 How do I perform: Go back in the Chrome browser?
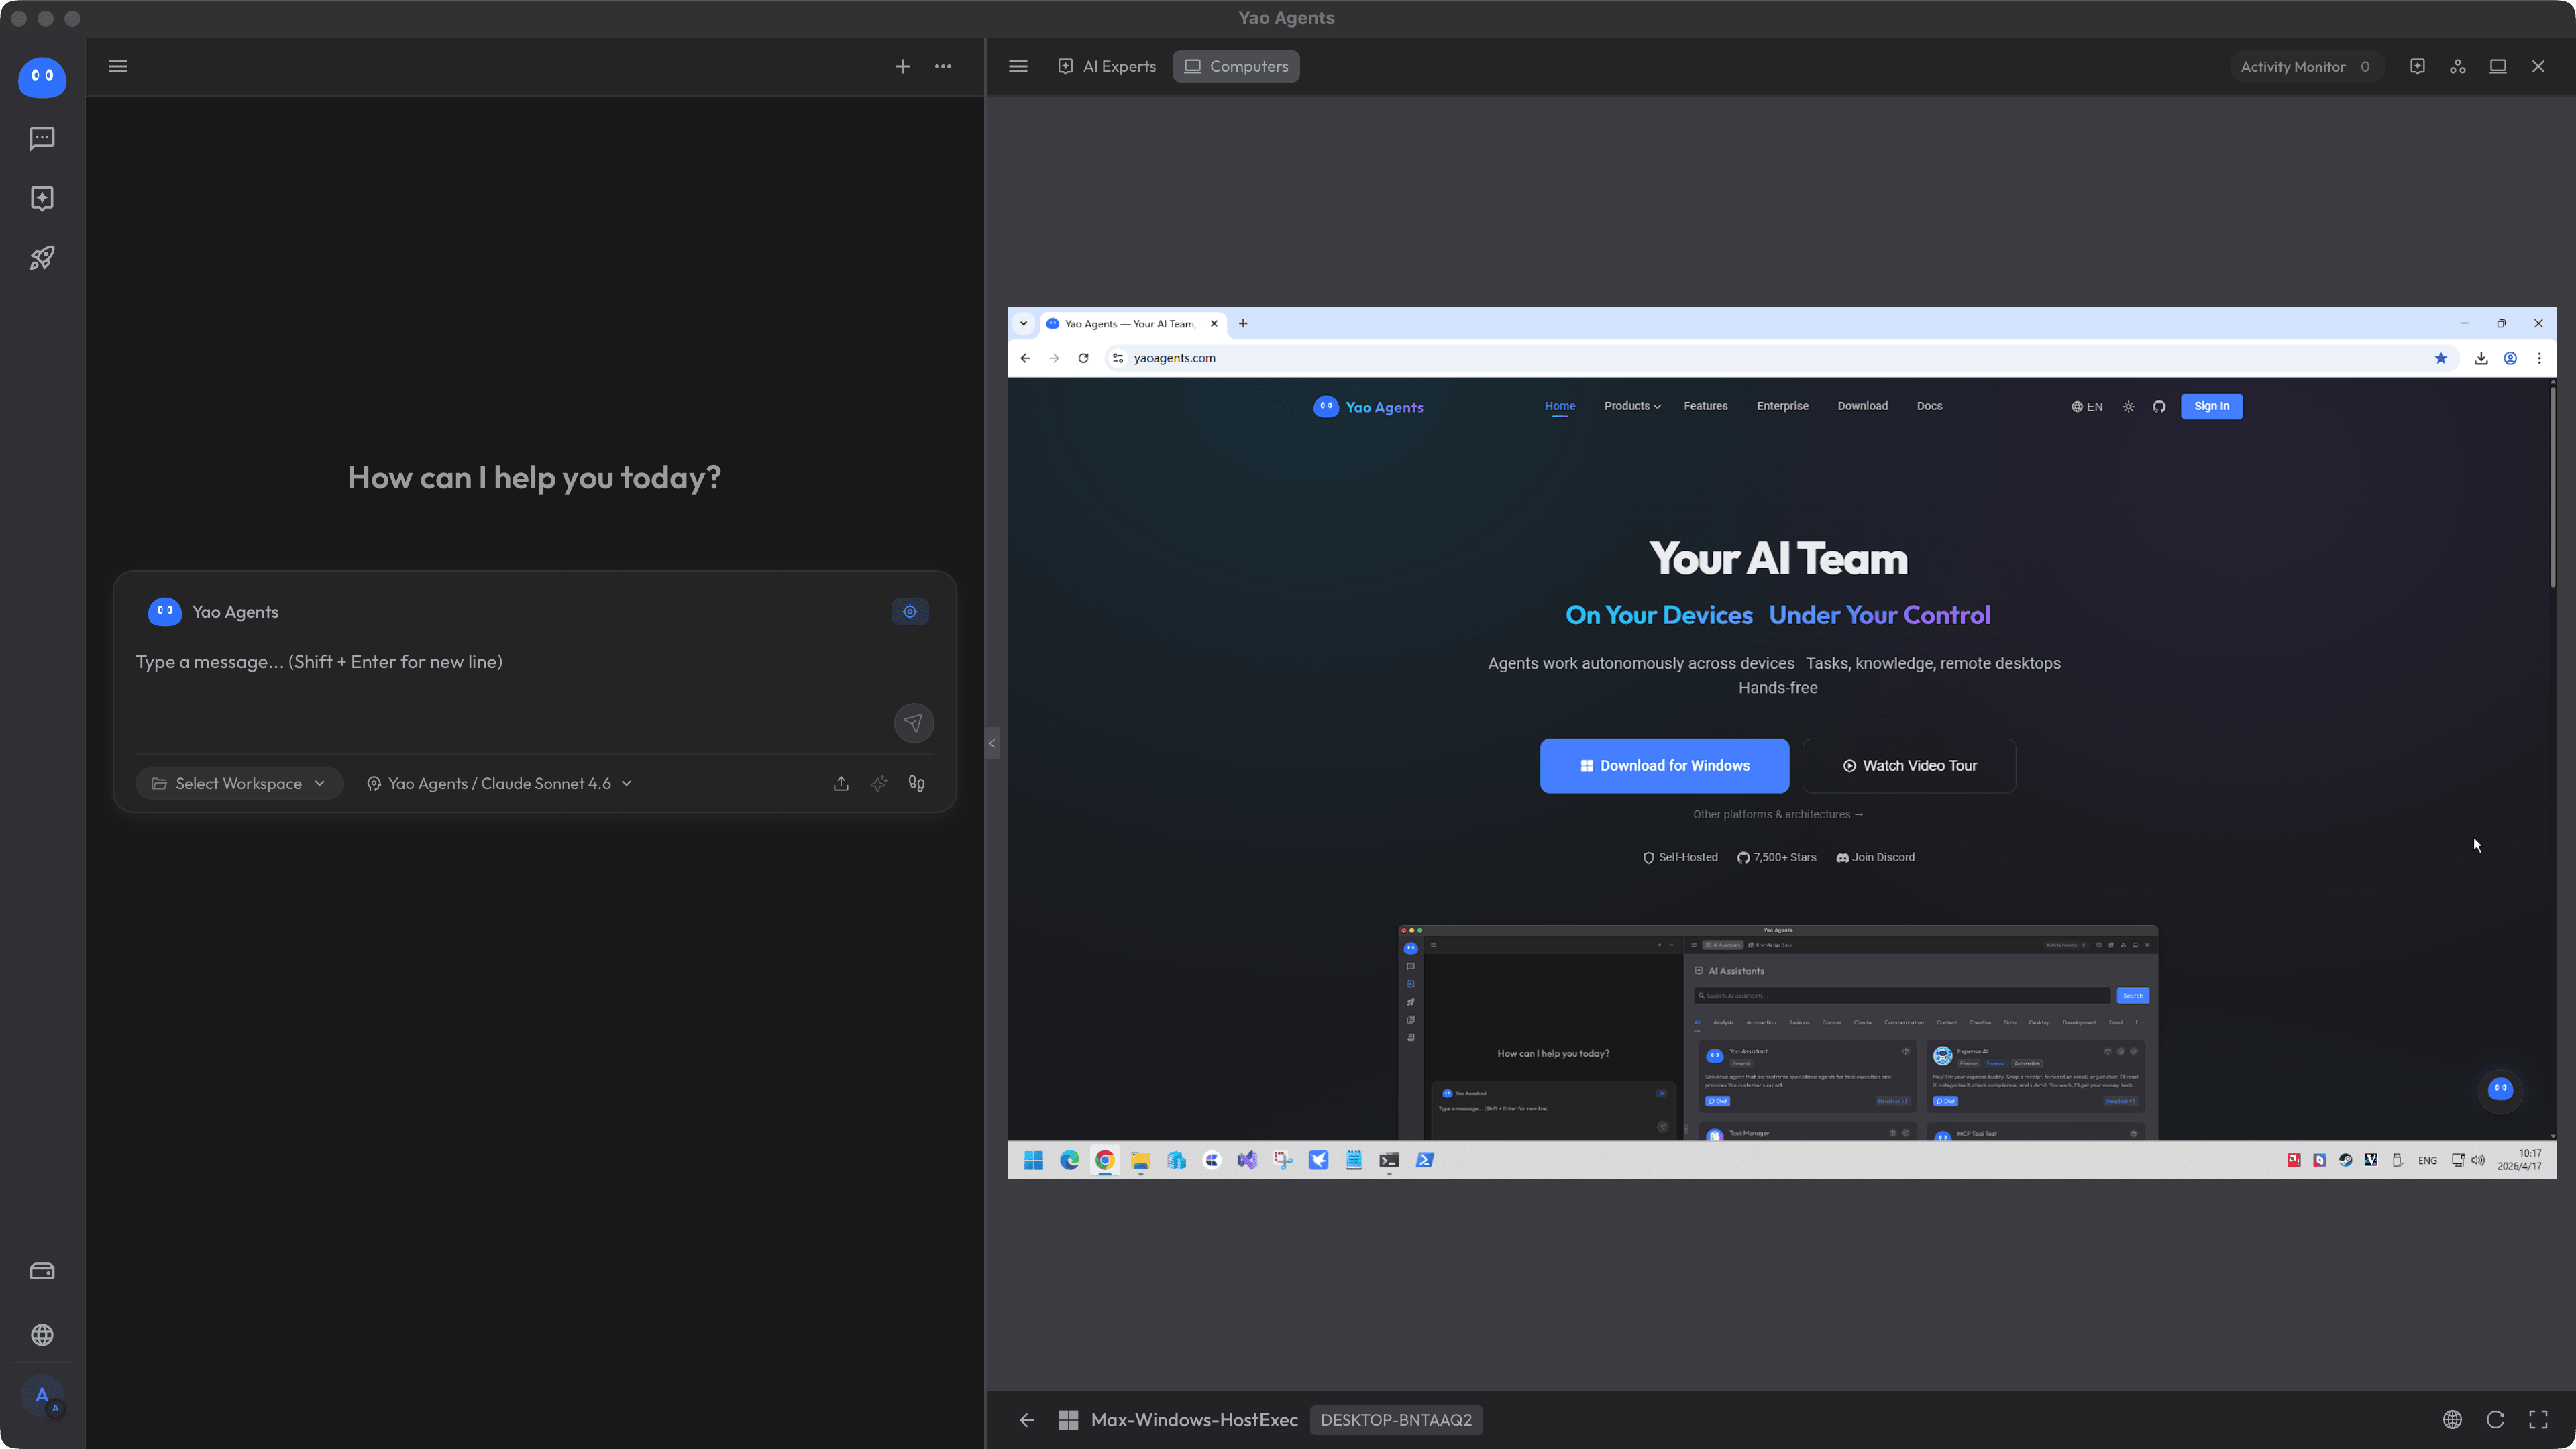(1025, 358)
